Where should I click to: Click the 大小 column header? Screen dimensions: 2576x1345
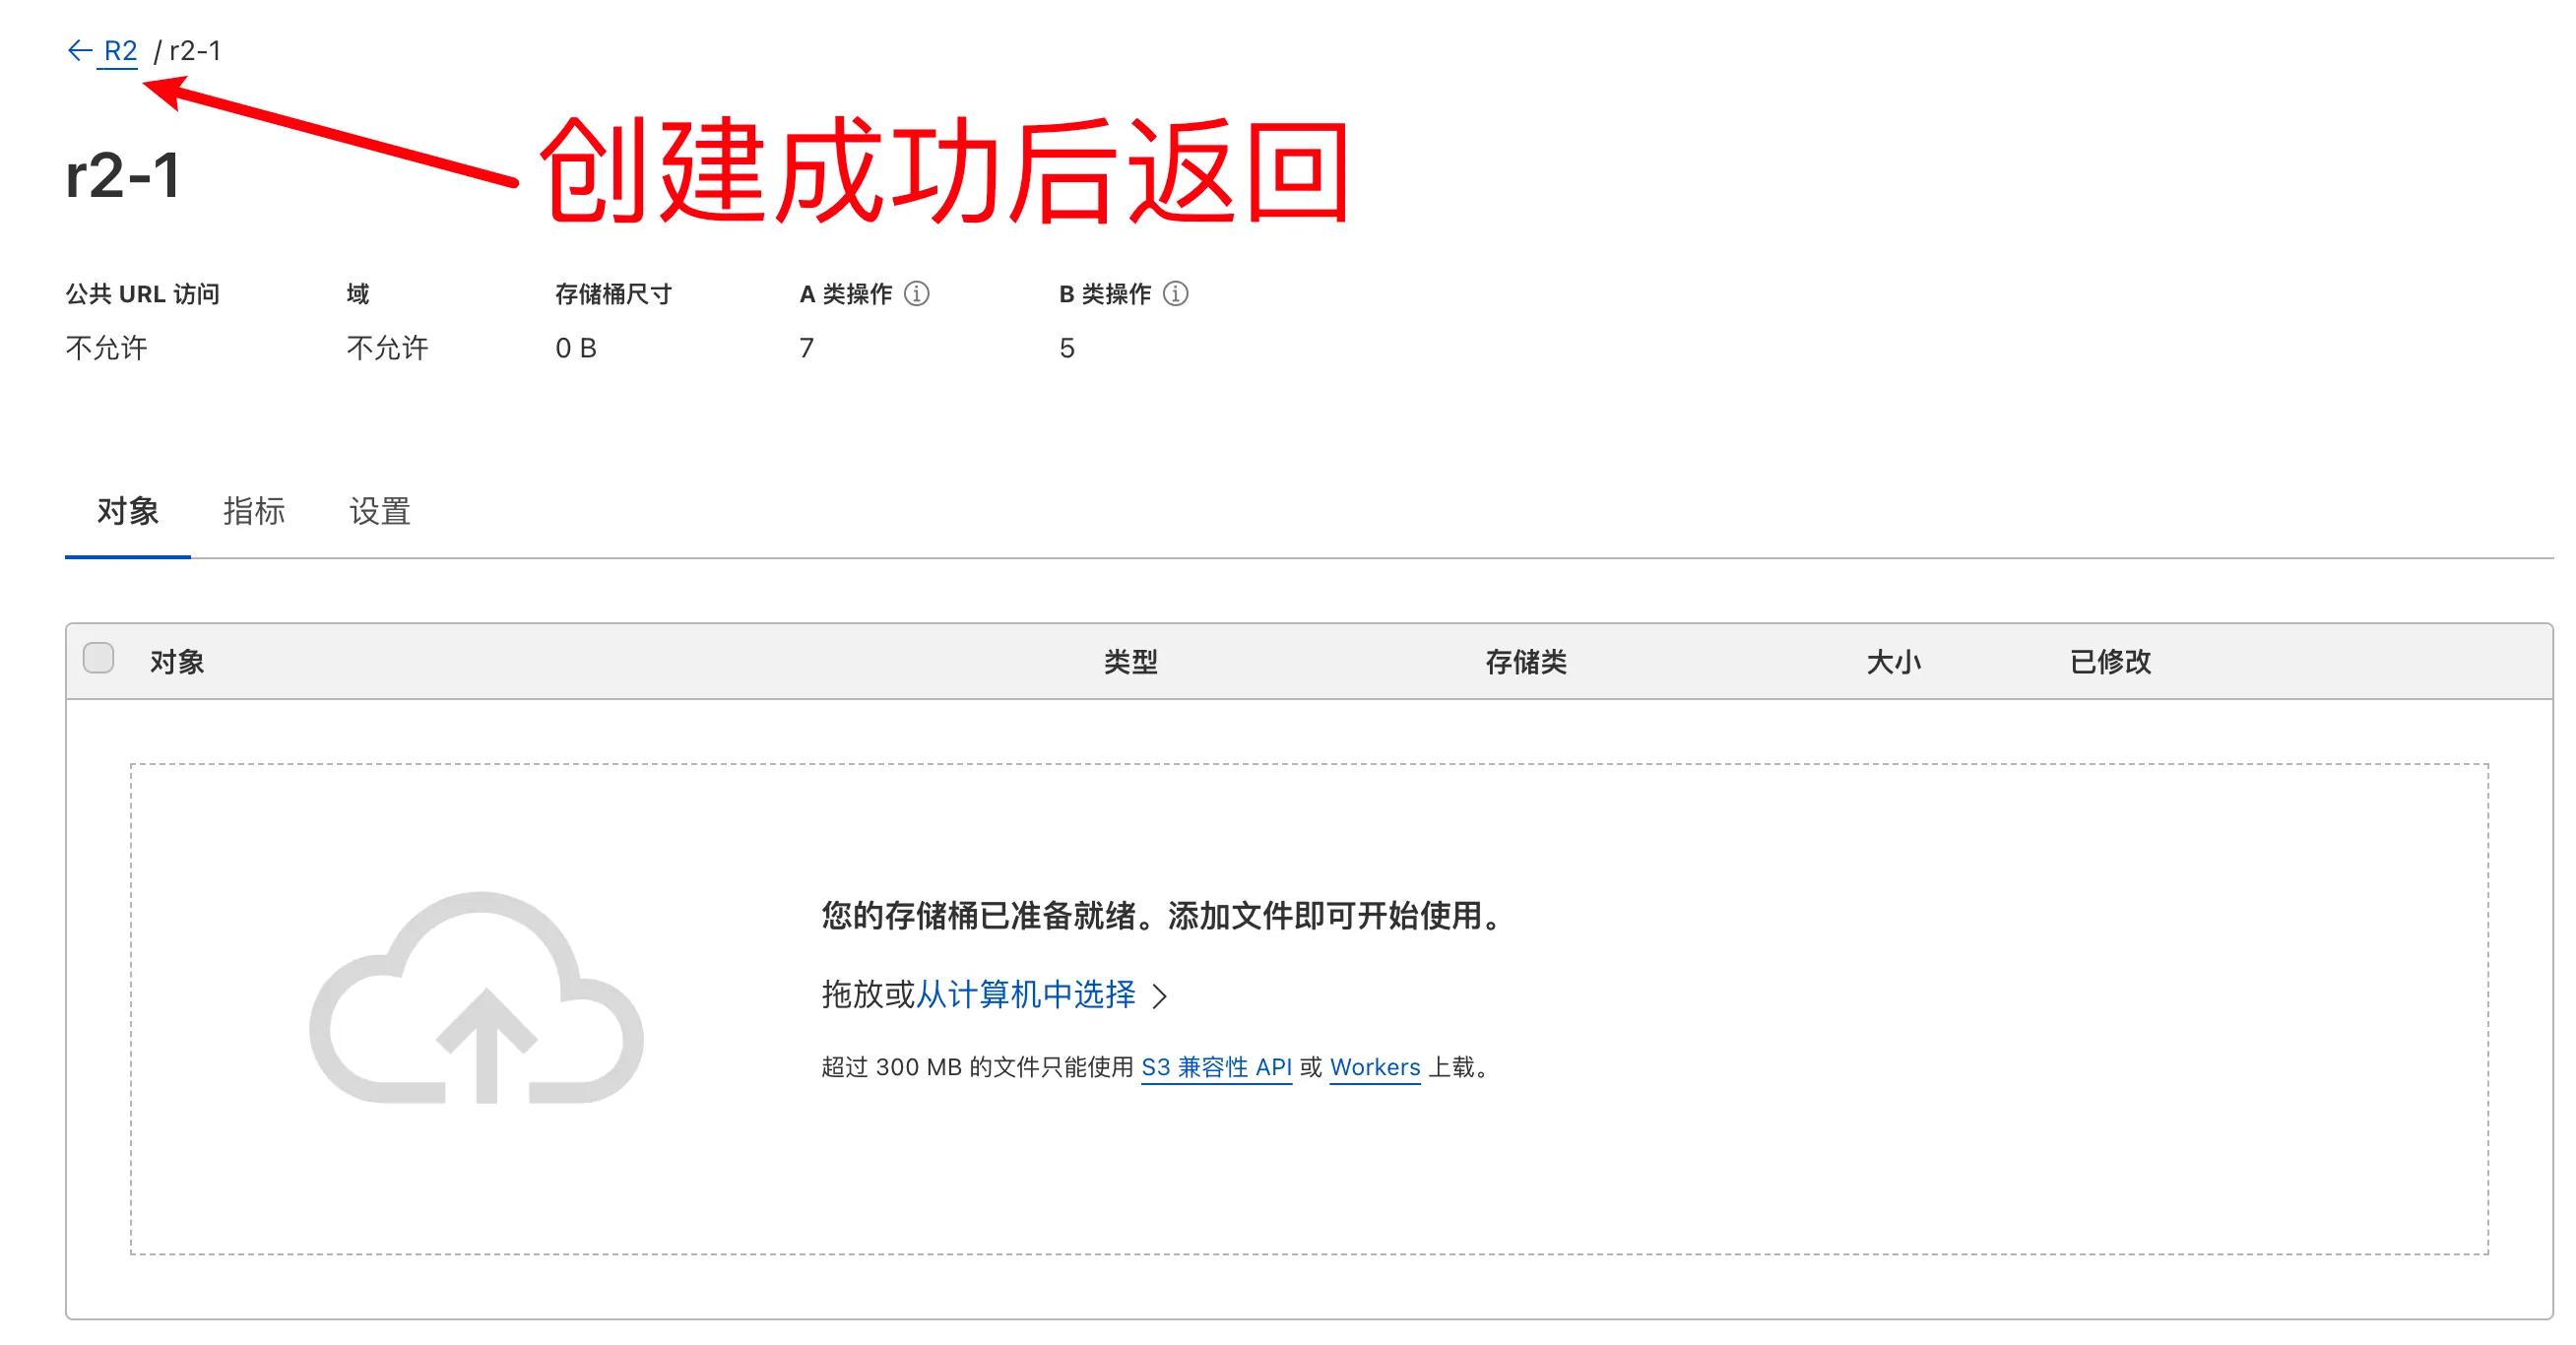1894,661
